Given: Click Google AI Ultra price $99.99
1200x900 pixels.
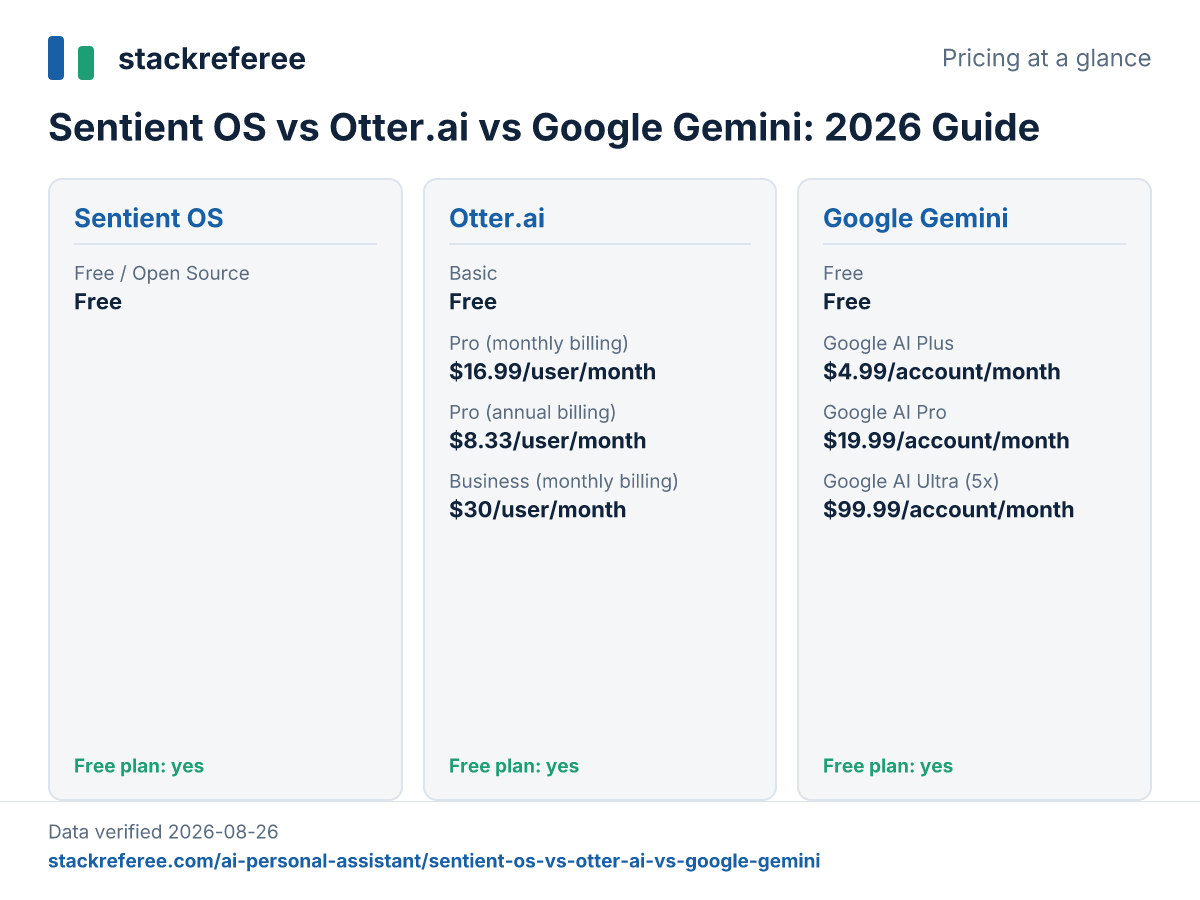Looking at the screenshot, I should [x=948, y=510].
